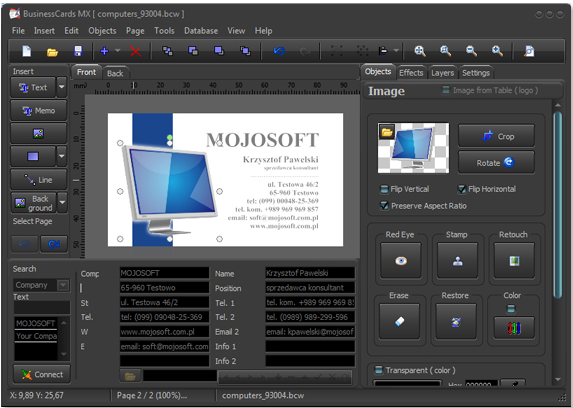The height and width of the screenshot is (408, 573).
Task: Open the Help menu
Action: point(263,31)
